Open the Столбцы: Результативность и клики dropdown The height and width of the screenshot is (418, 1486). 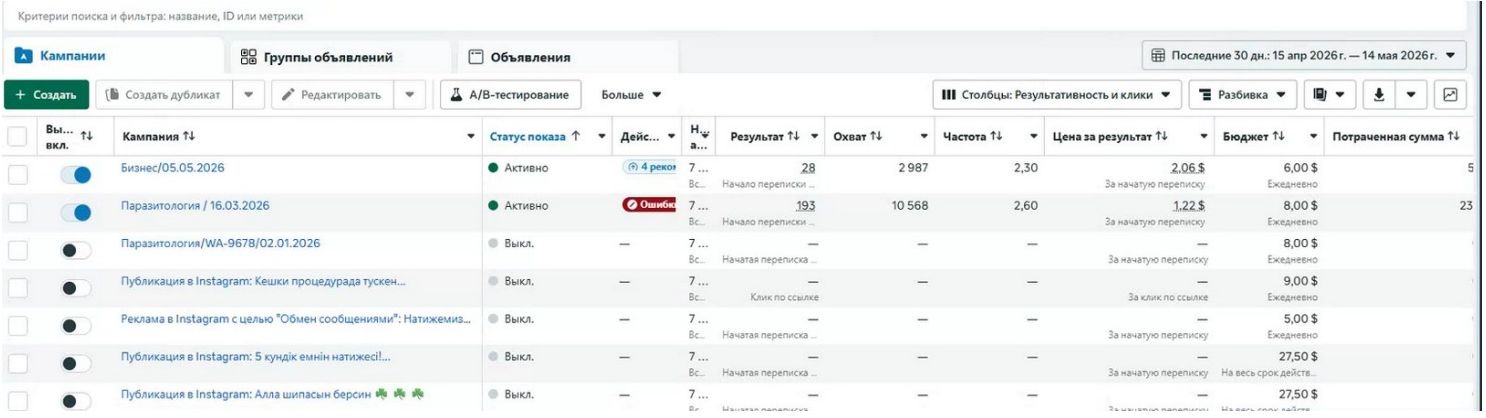click(x=1056, y=95)
